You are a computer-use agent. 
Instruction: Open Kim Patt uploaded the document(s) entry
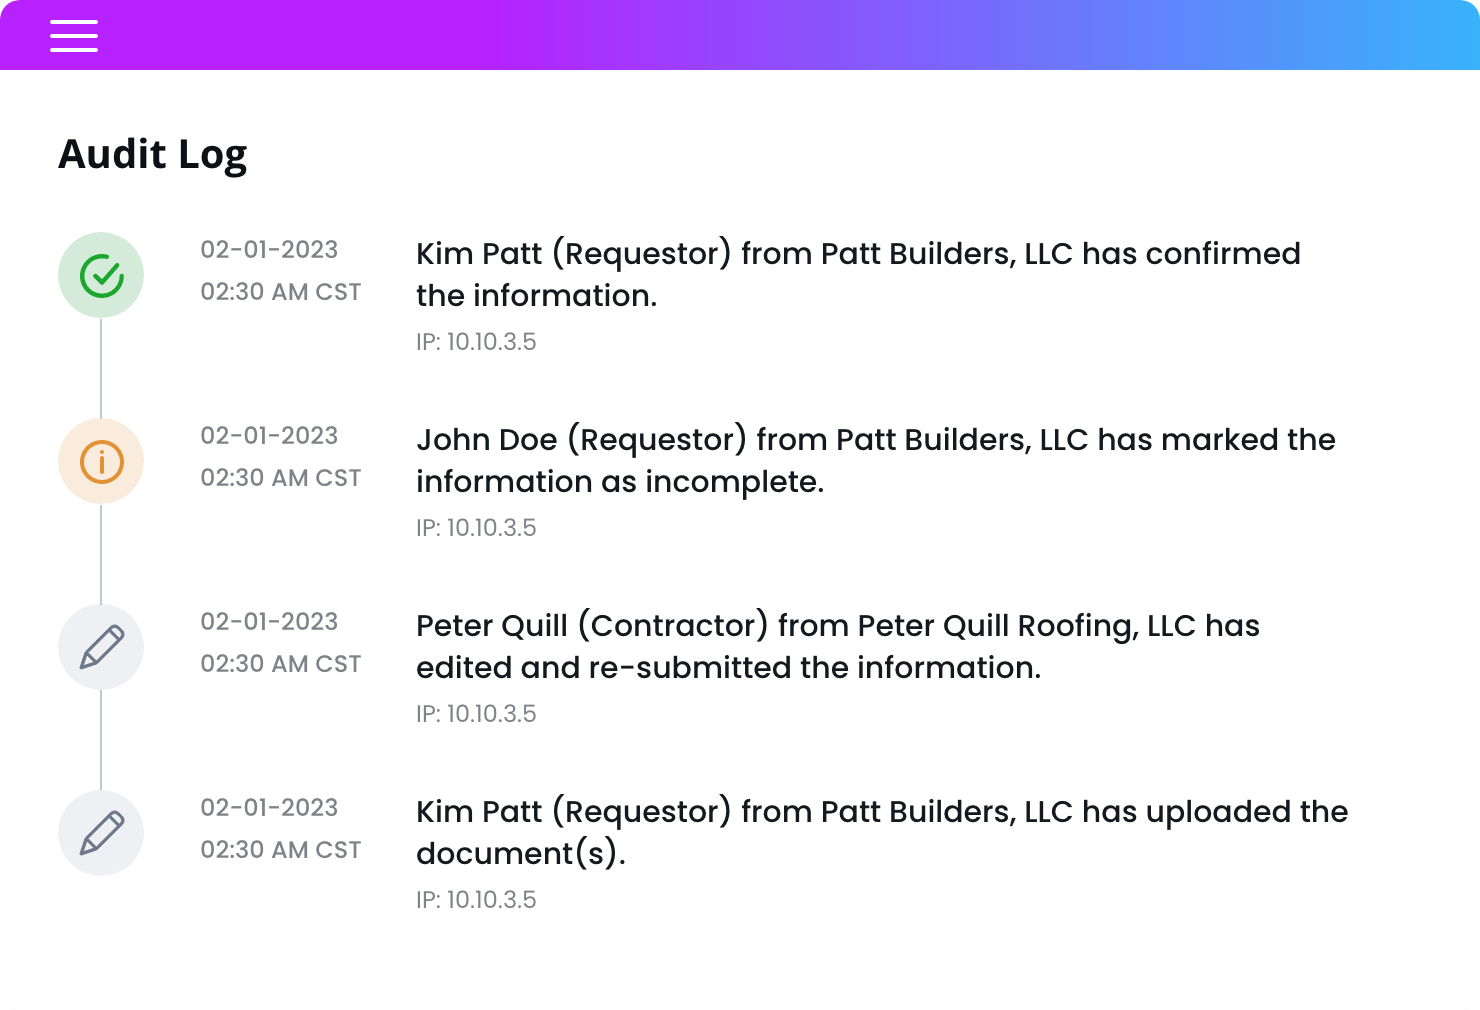882,832
